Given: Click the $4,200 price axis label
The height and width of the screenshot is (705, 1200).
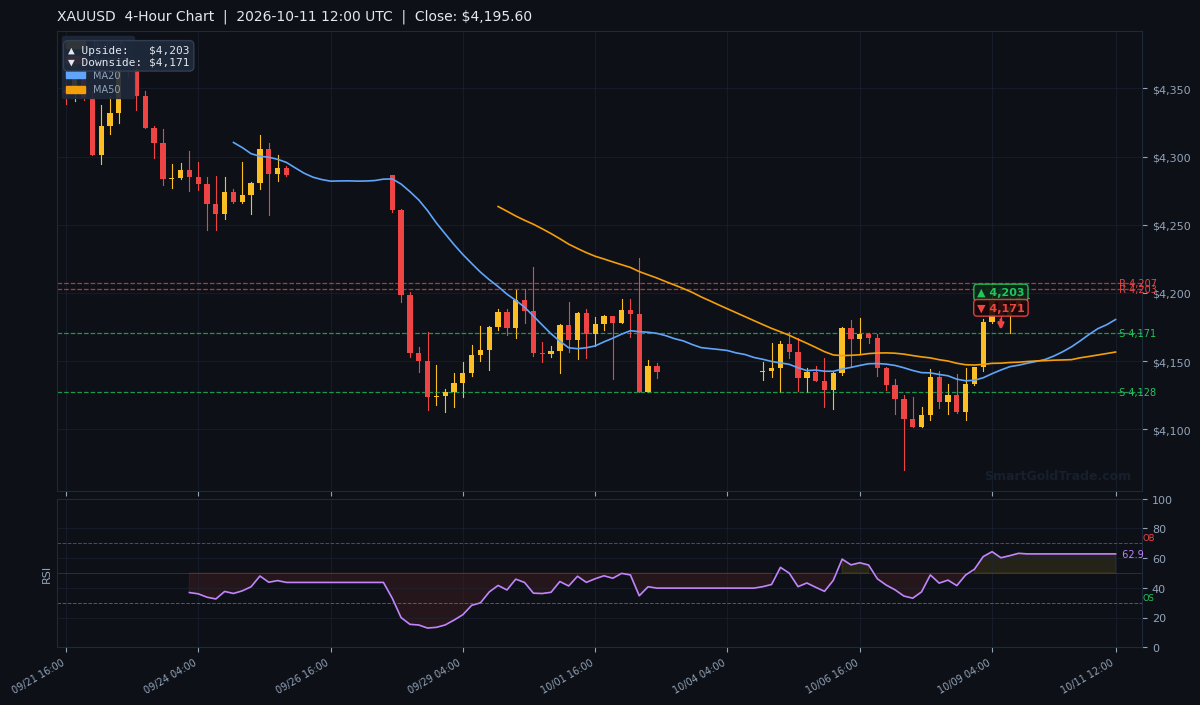Looking at the screenshot, I should click(1171, 294).
